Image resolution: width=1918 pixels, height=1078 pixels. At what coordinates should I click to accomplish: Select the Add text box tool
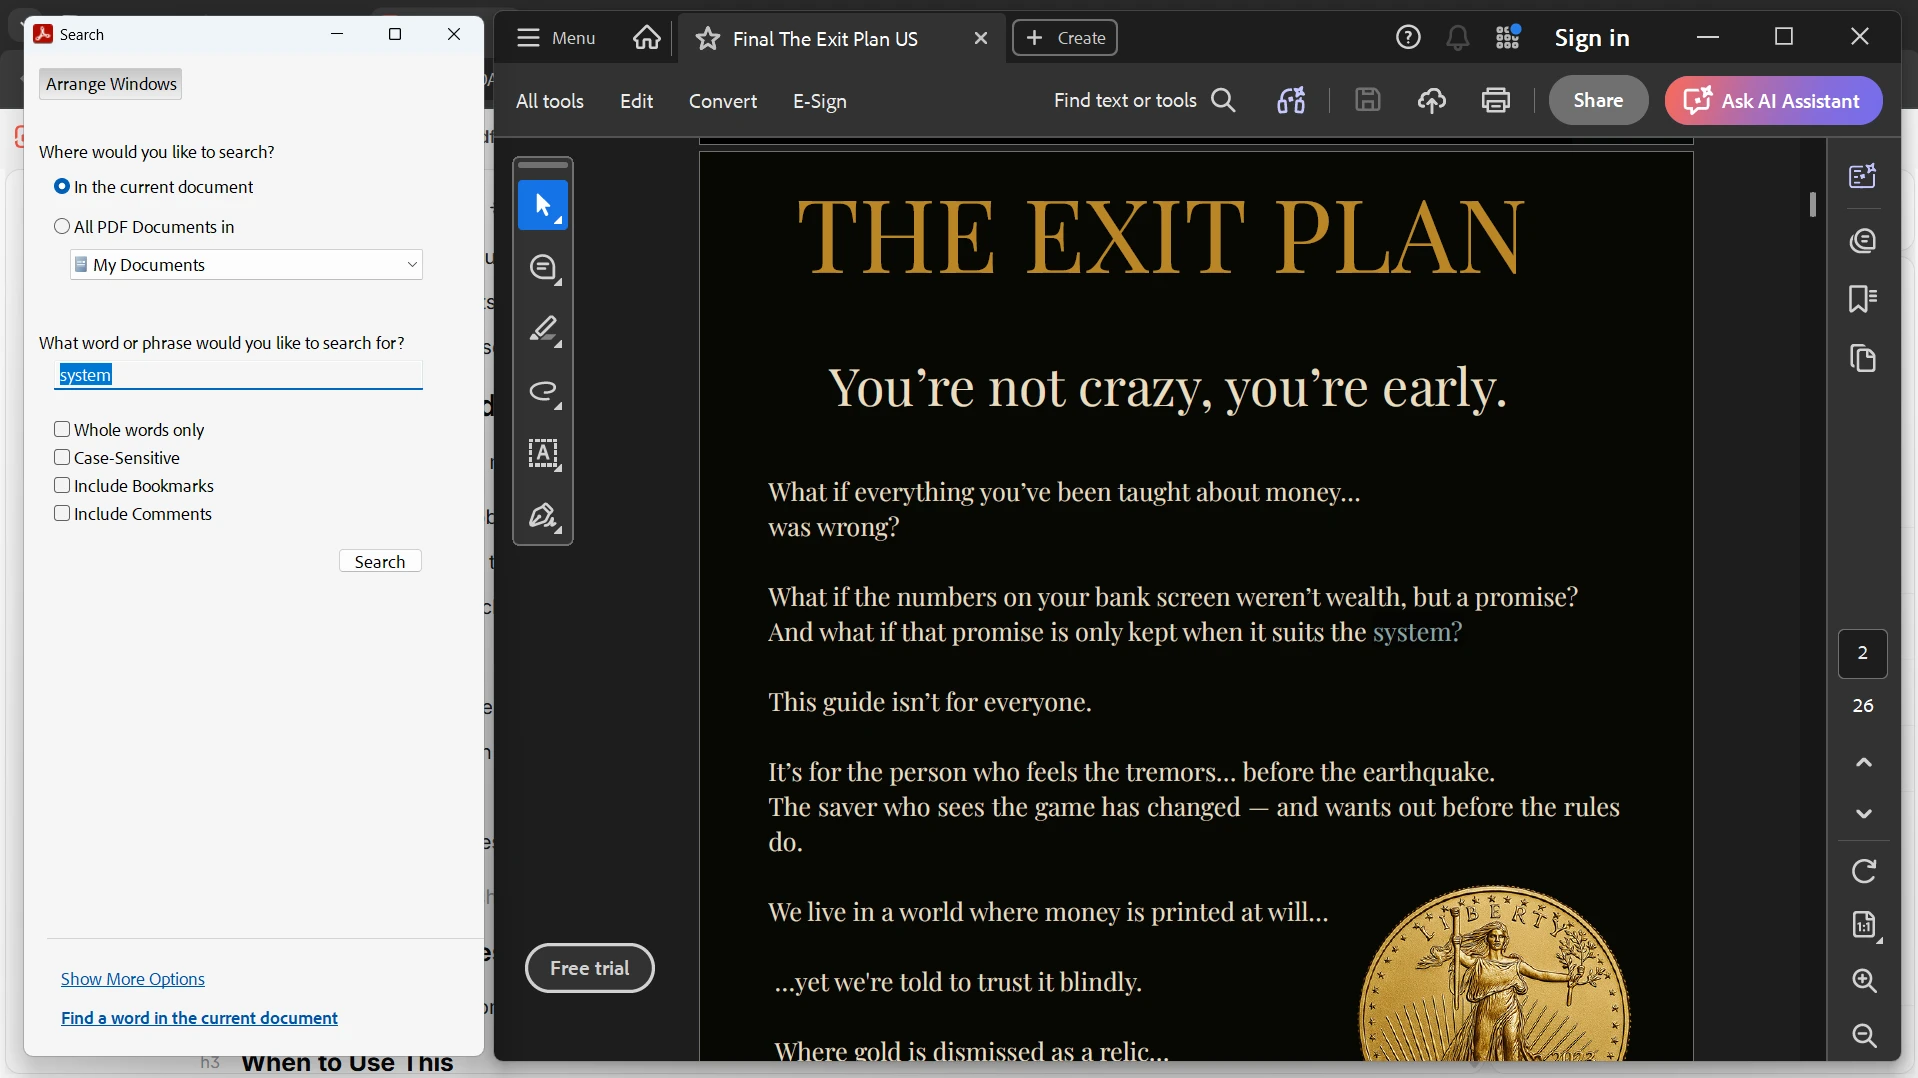(543, 454)
